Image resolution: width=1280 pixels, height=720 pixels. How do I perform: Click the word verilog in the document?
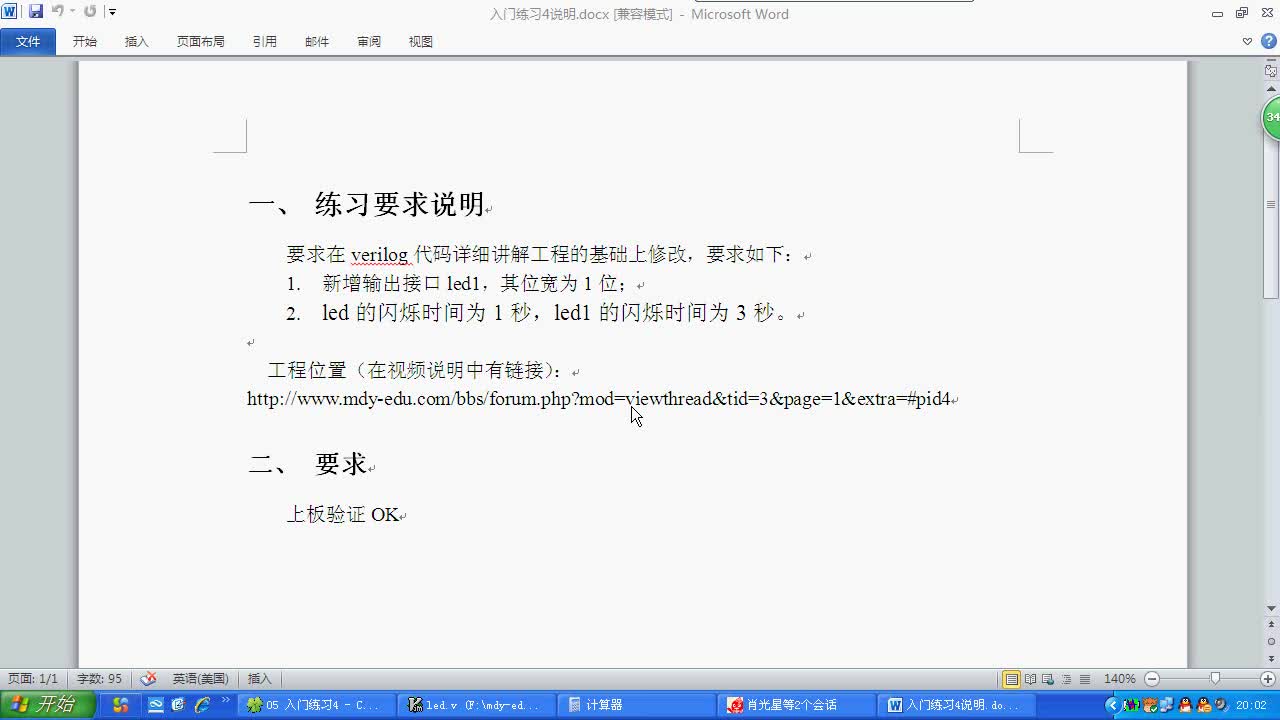click(x=380, y=255)
